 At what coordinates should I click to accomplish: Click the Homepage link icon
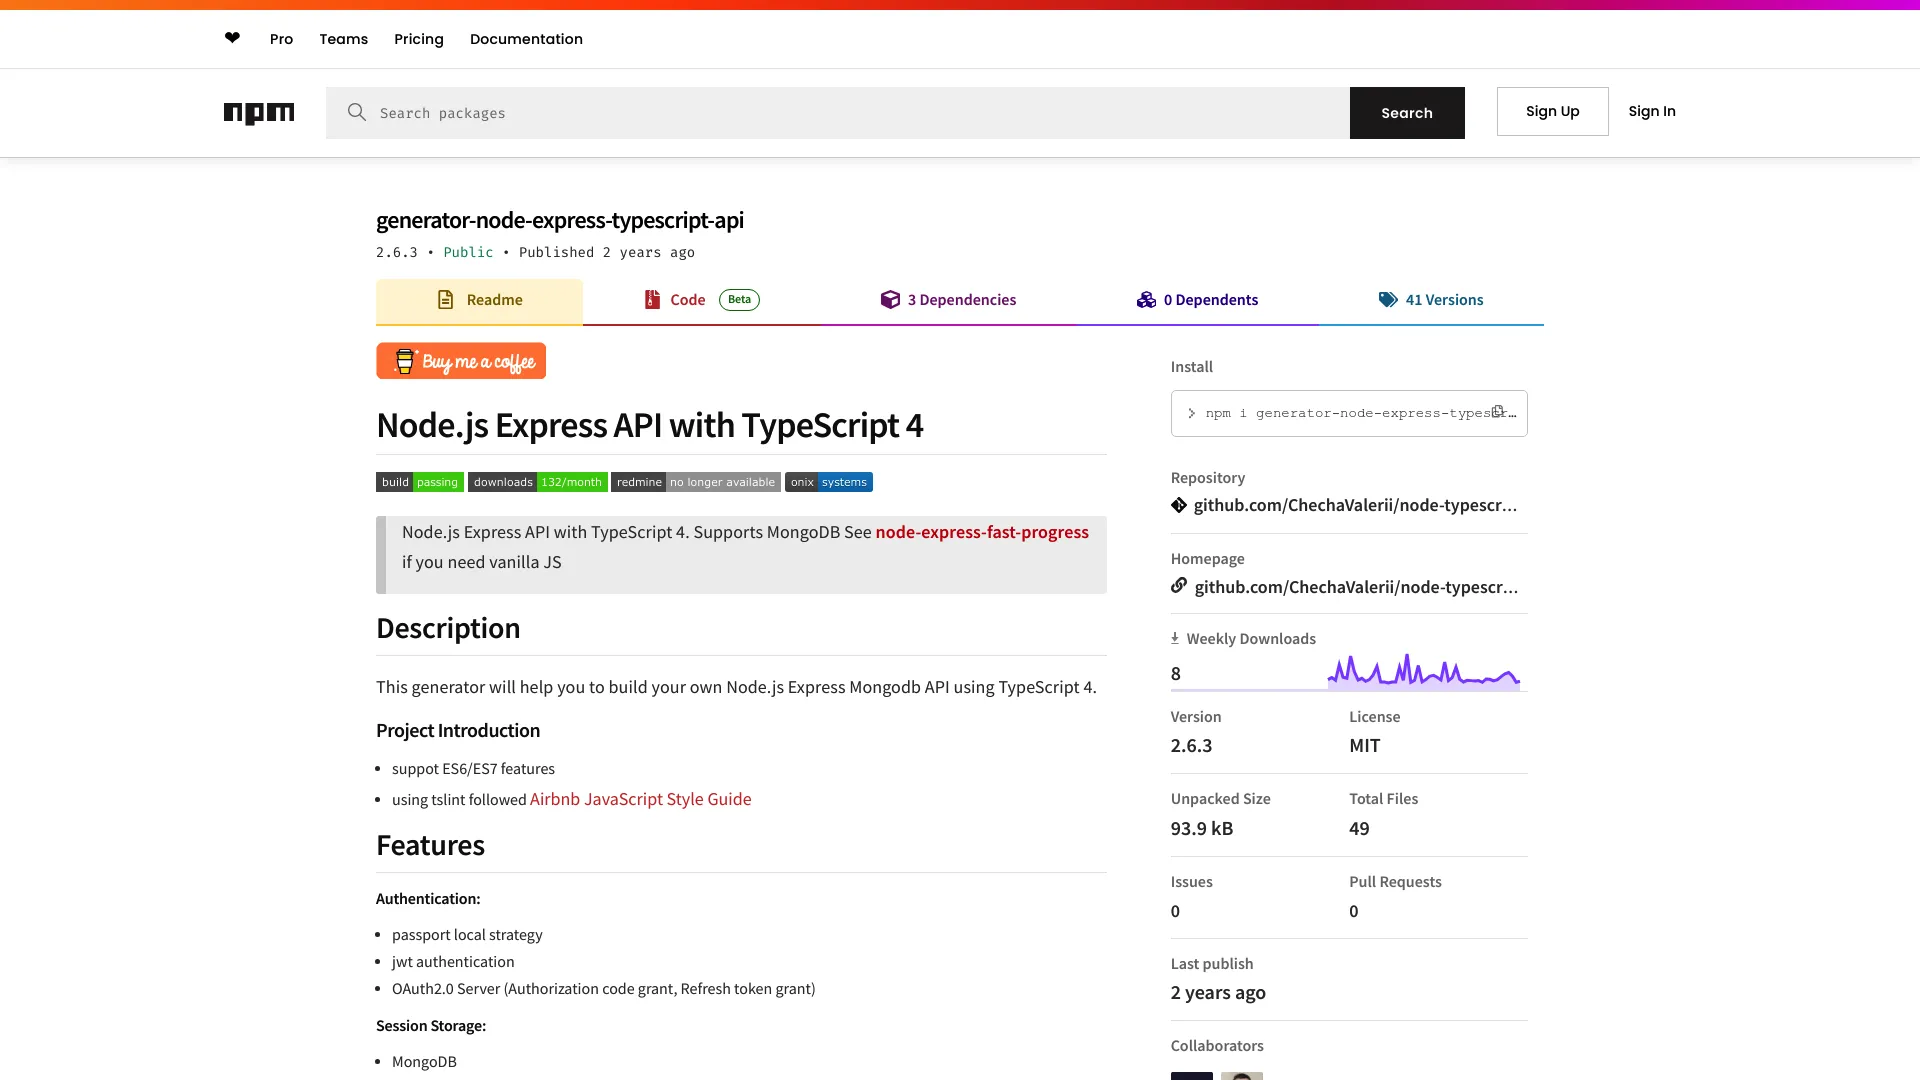point(1178,584)
